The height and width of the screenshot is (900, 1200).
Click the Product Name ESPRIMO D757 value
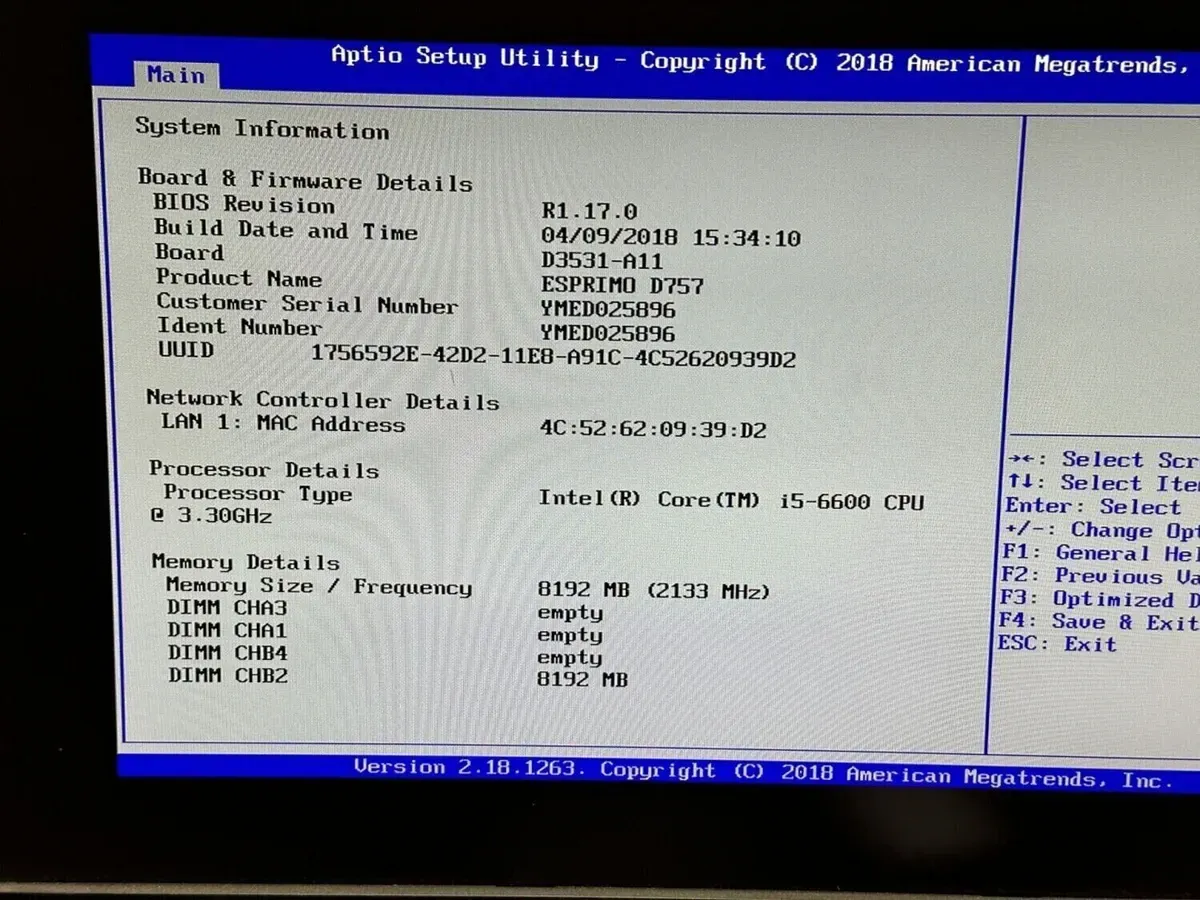[622, 286]
